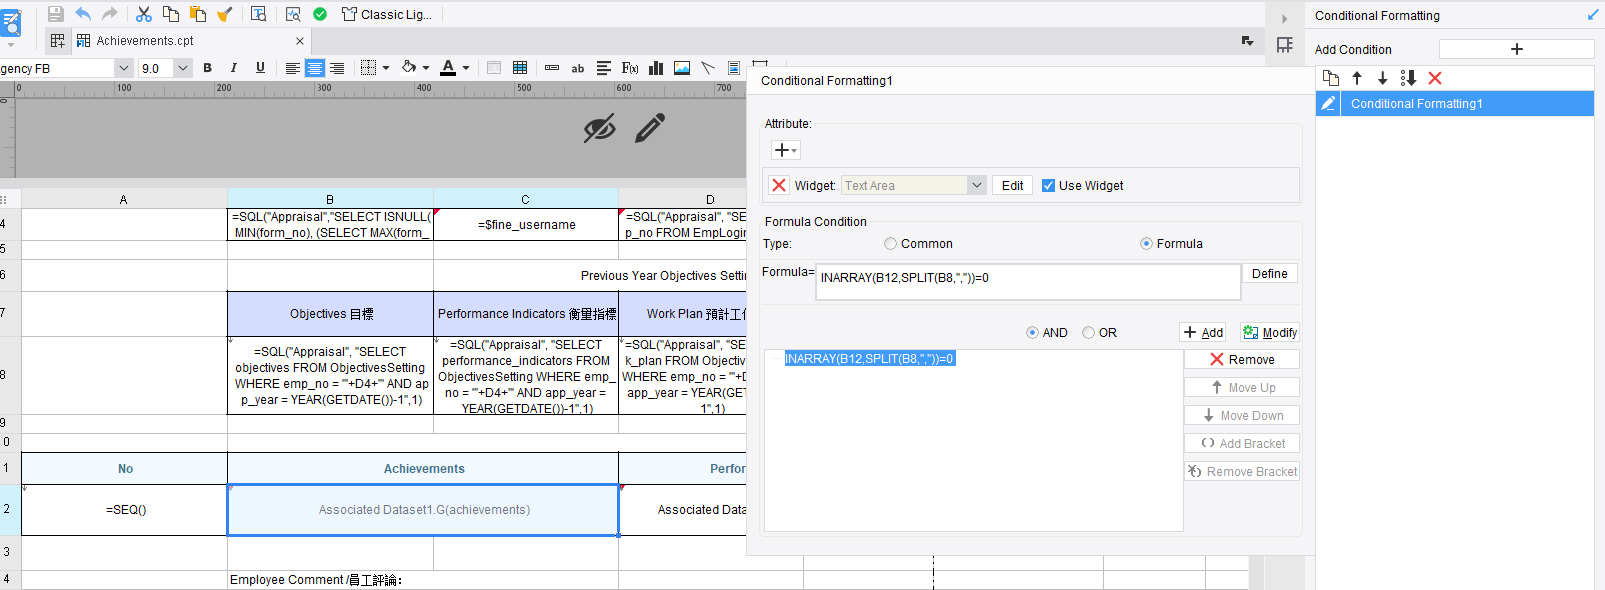Viewport: 1605px width, 590px height.
Task: Click inside the Formula input field
Action: [x=1028, y=281]
